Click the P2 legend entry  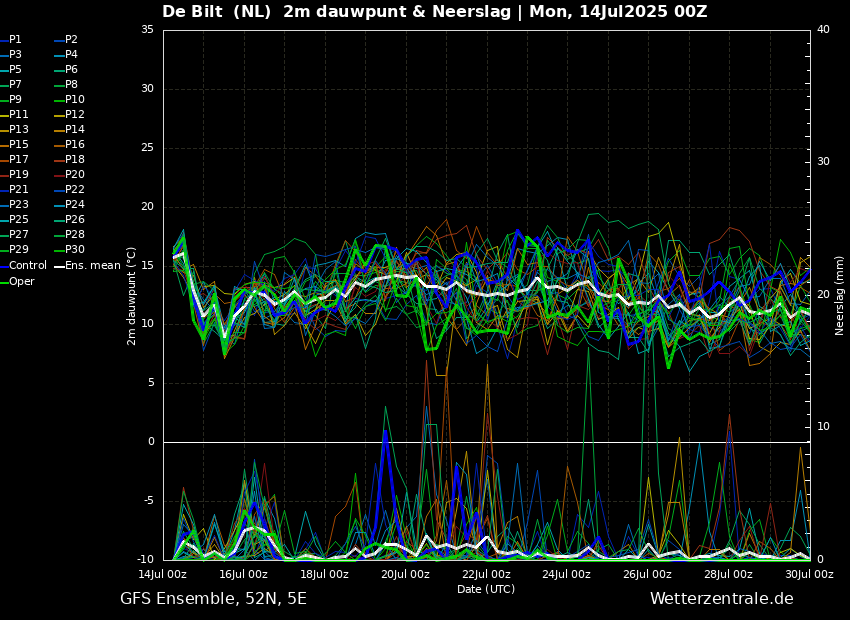tap(67, 40)
